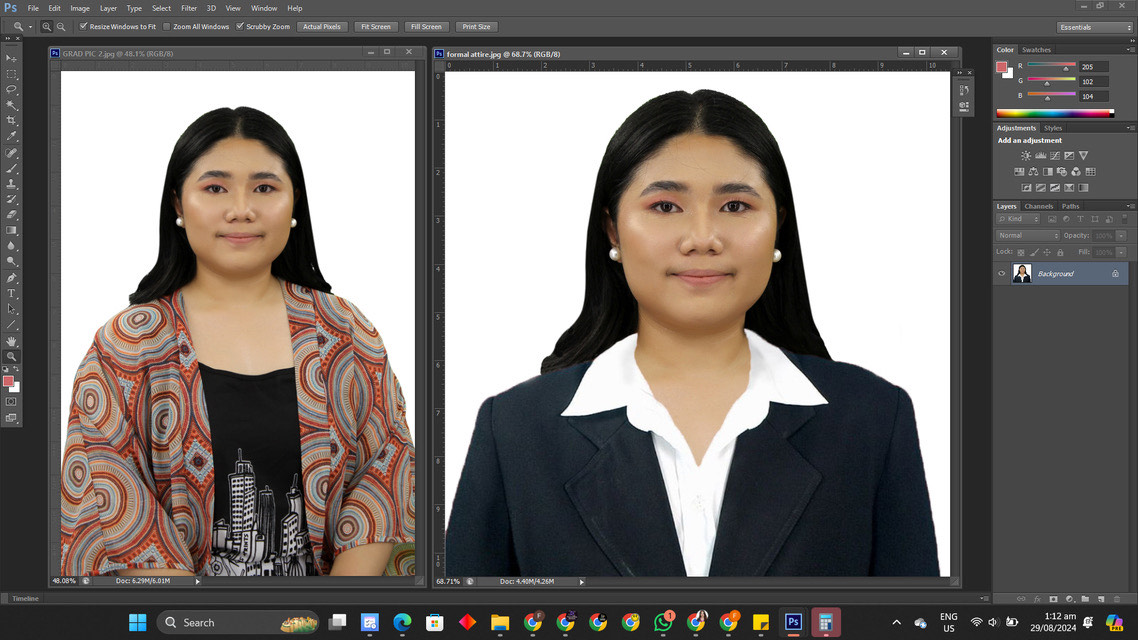Select the Crop tool
Image resolution: width=1138 pixels, height=640 pixels.
coord(12,120)
